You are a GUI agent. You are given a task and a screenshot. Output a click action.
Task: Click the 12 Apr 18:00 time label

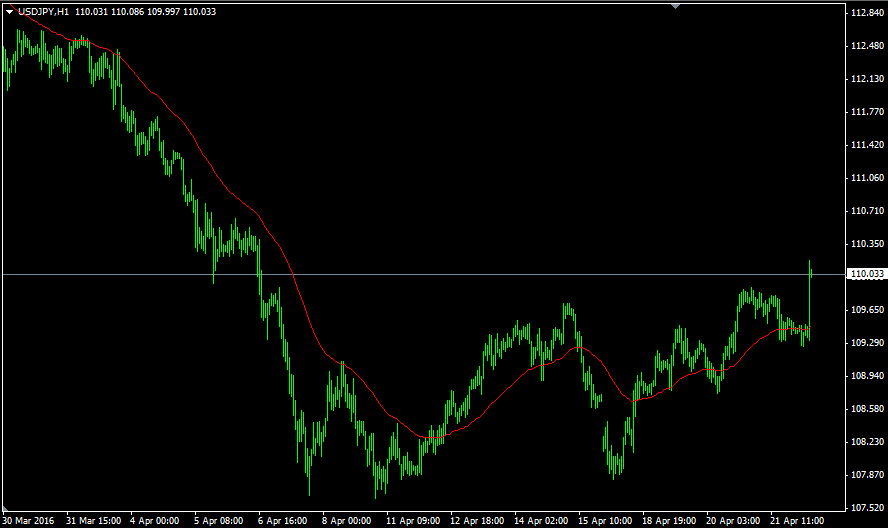point(477,521)
